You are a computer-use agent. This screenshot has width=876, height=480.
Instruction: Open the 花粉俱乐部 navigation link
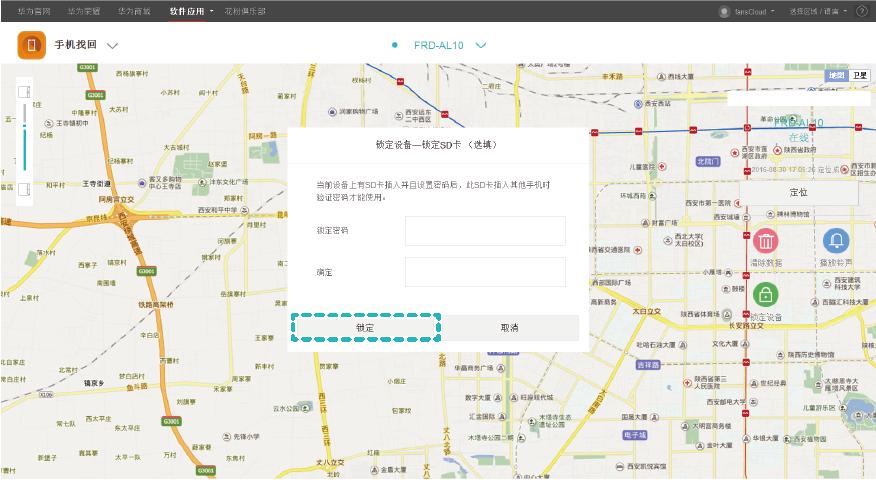[245, 11]
